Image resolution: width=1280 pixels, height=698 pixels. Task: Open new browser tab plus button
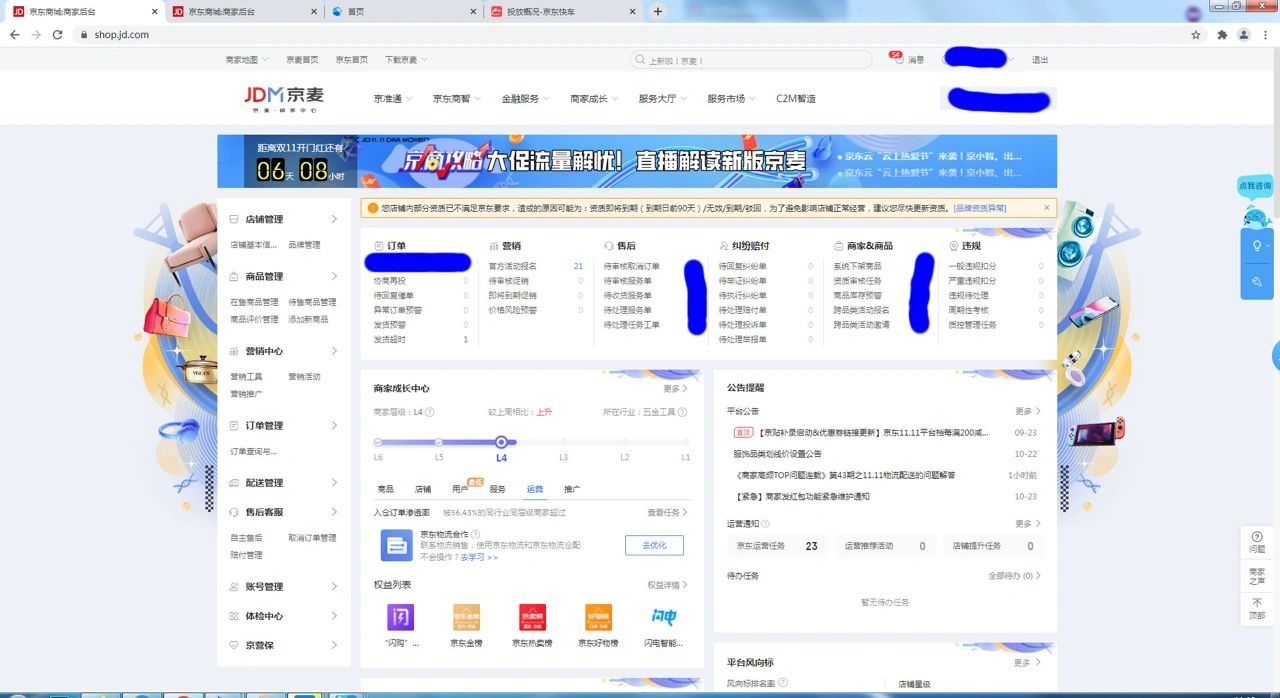pos(657,11)
